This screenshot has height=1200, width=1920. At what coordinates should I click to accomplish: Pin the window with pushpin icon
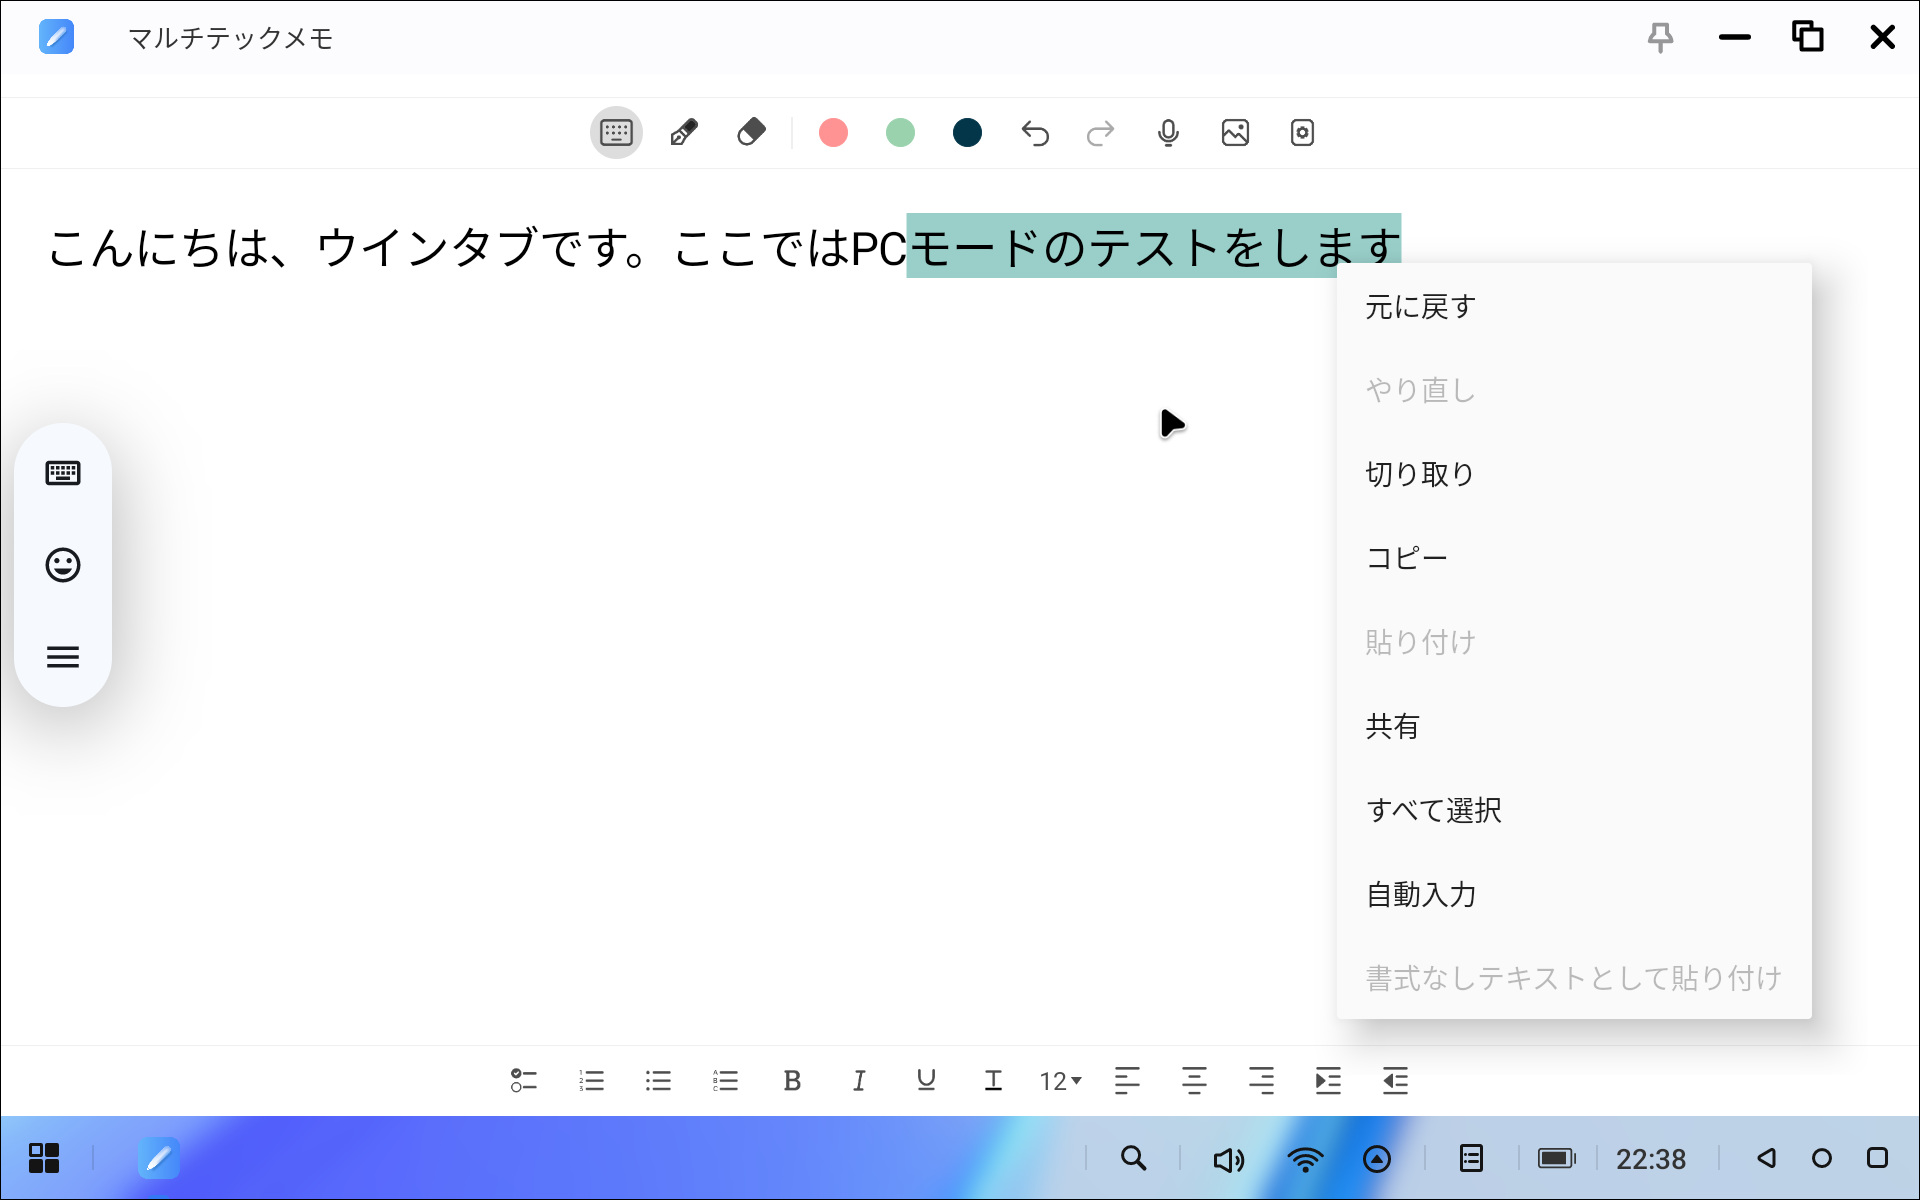(x=1660, y=38)
